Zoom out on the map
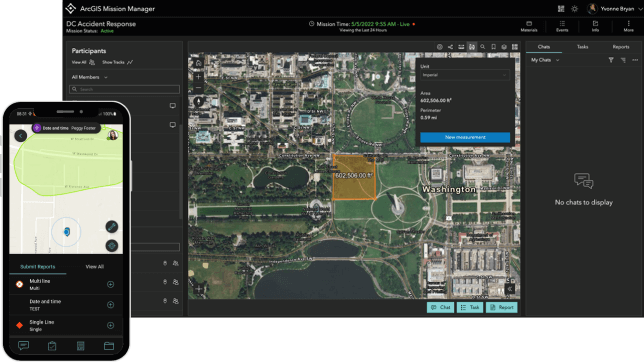The width and height of the screenshot is (644, 363). point(198,87)
